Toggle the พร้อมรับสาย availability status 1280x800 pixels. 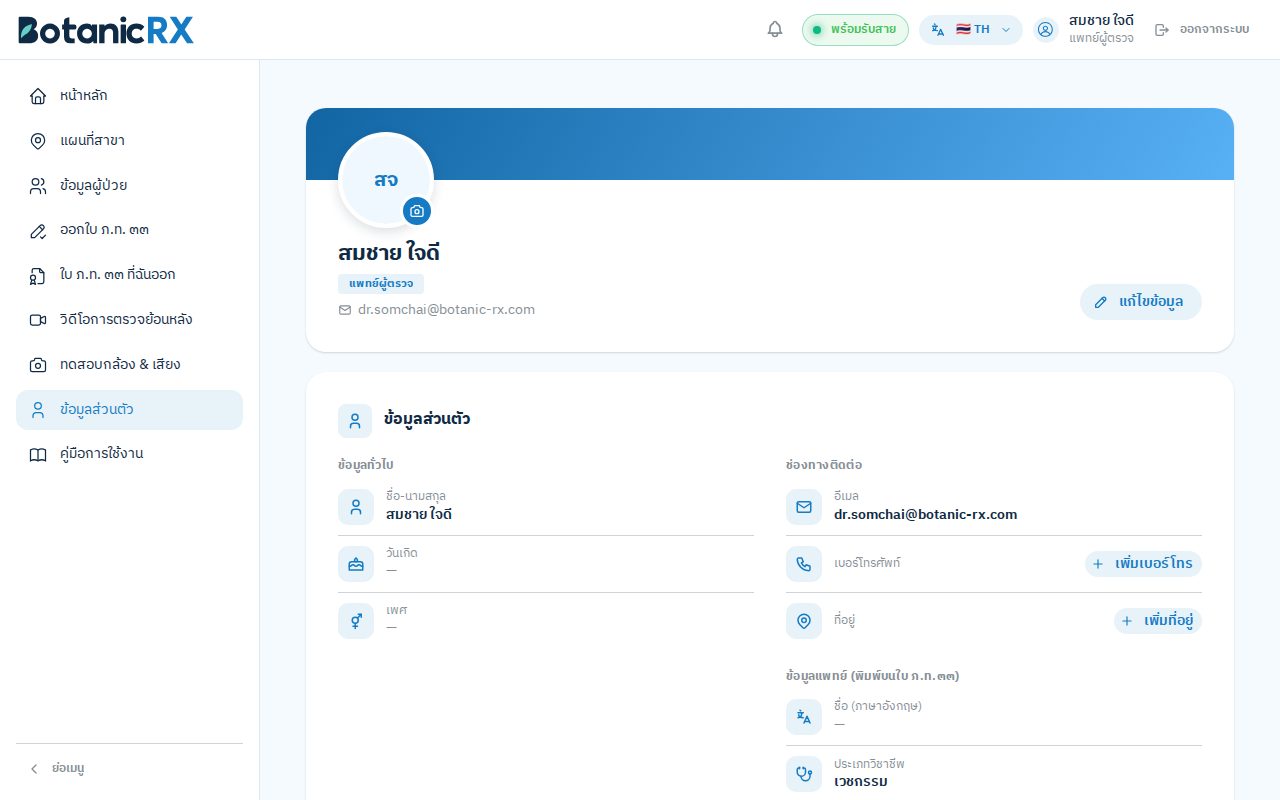[x=855, y=29]
